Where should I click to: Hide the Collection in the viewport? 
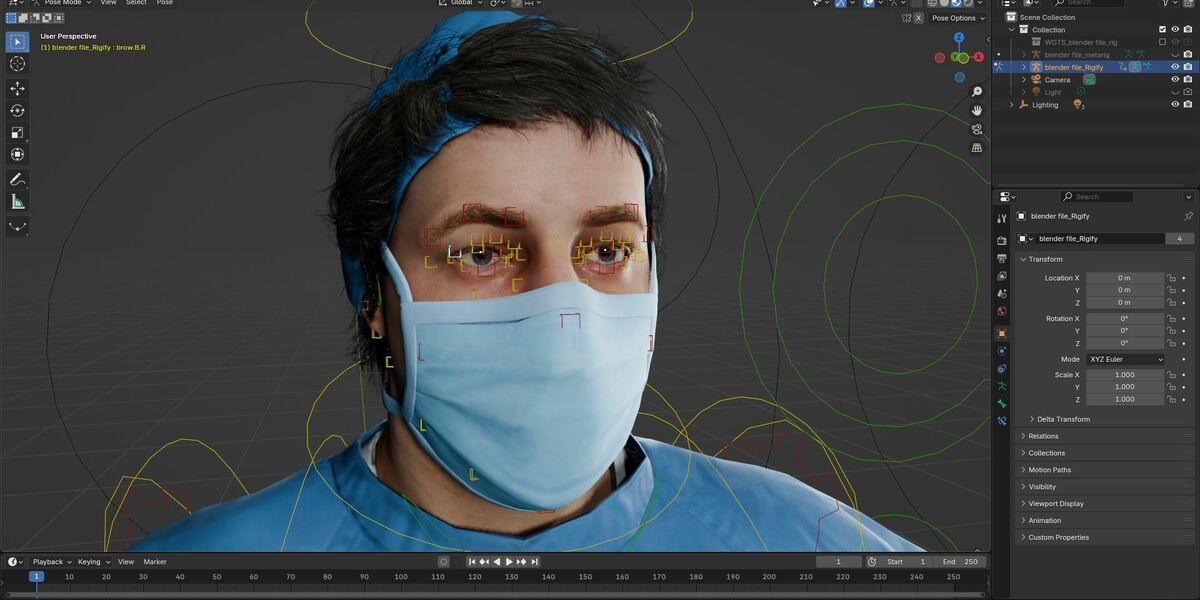pos(1175,30)
